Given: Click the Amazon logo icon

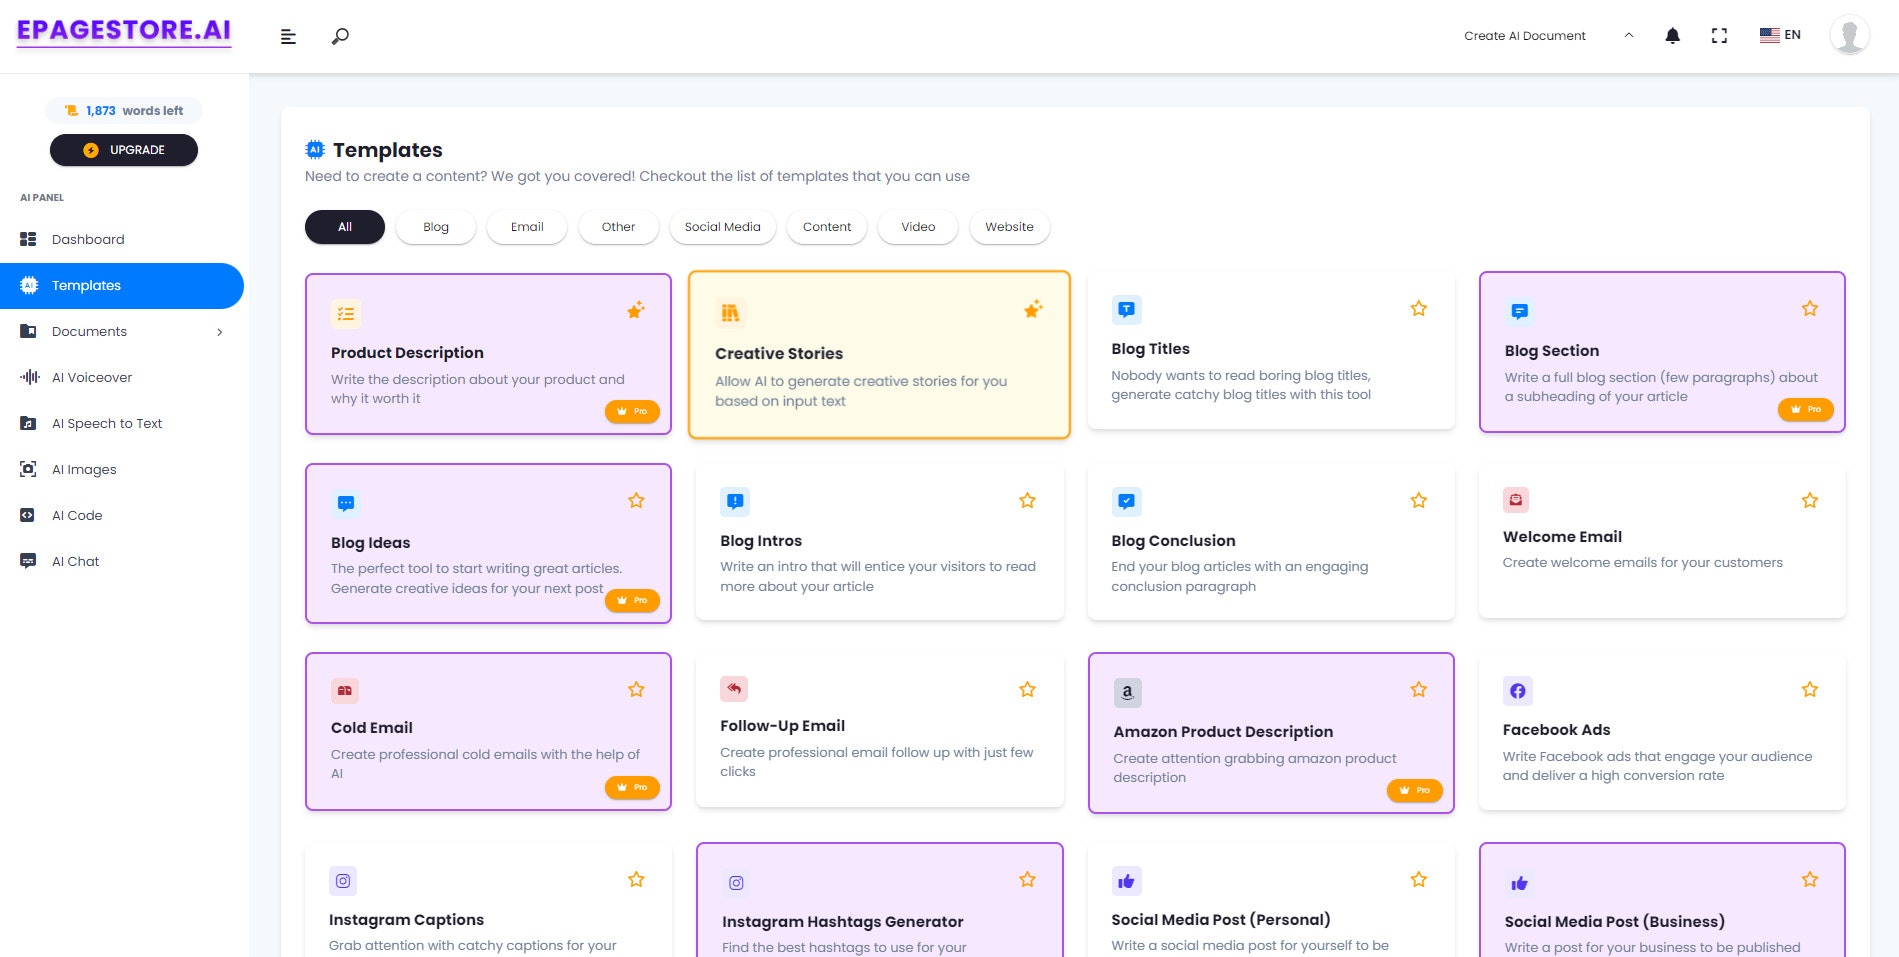Looking at the screenshot, I should 1127,692.
